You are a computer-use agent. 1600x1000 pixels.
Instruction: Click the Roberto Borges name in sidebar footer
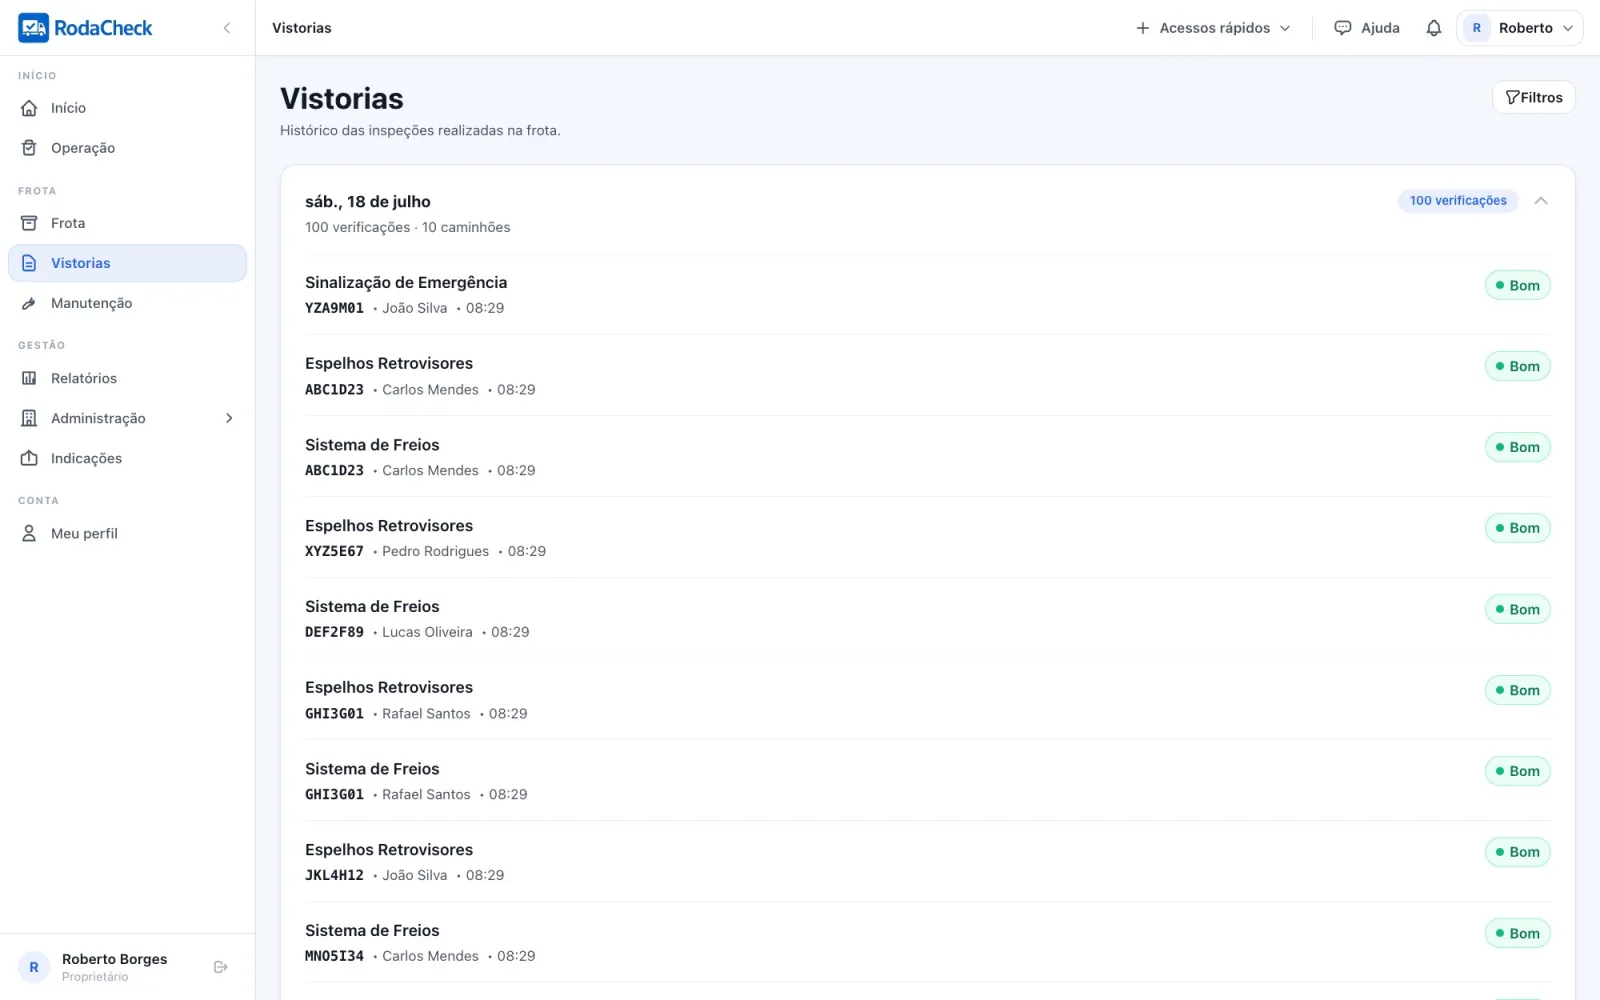(x=115, y=959)
